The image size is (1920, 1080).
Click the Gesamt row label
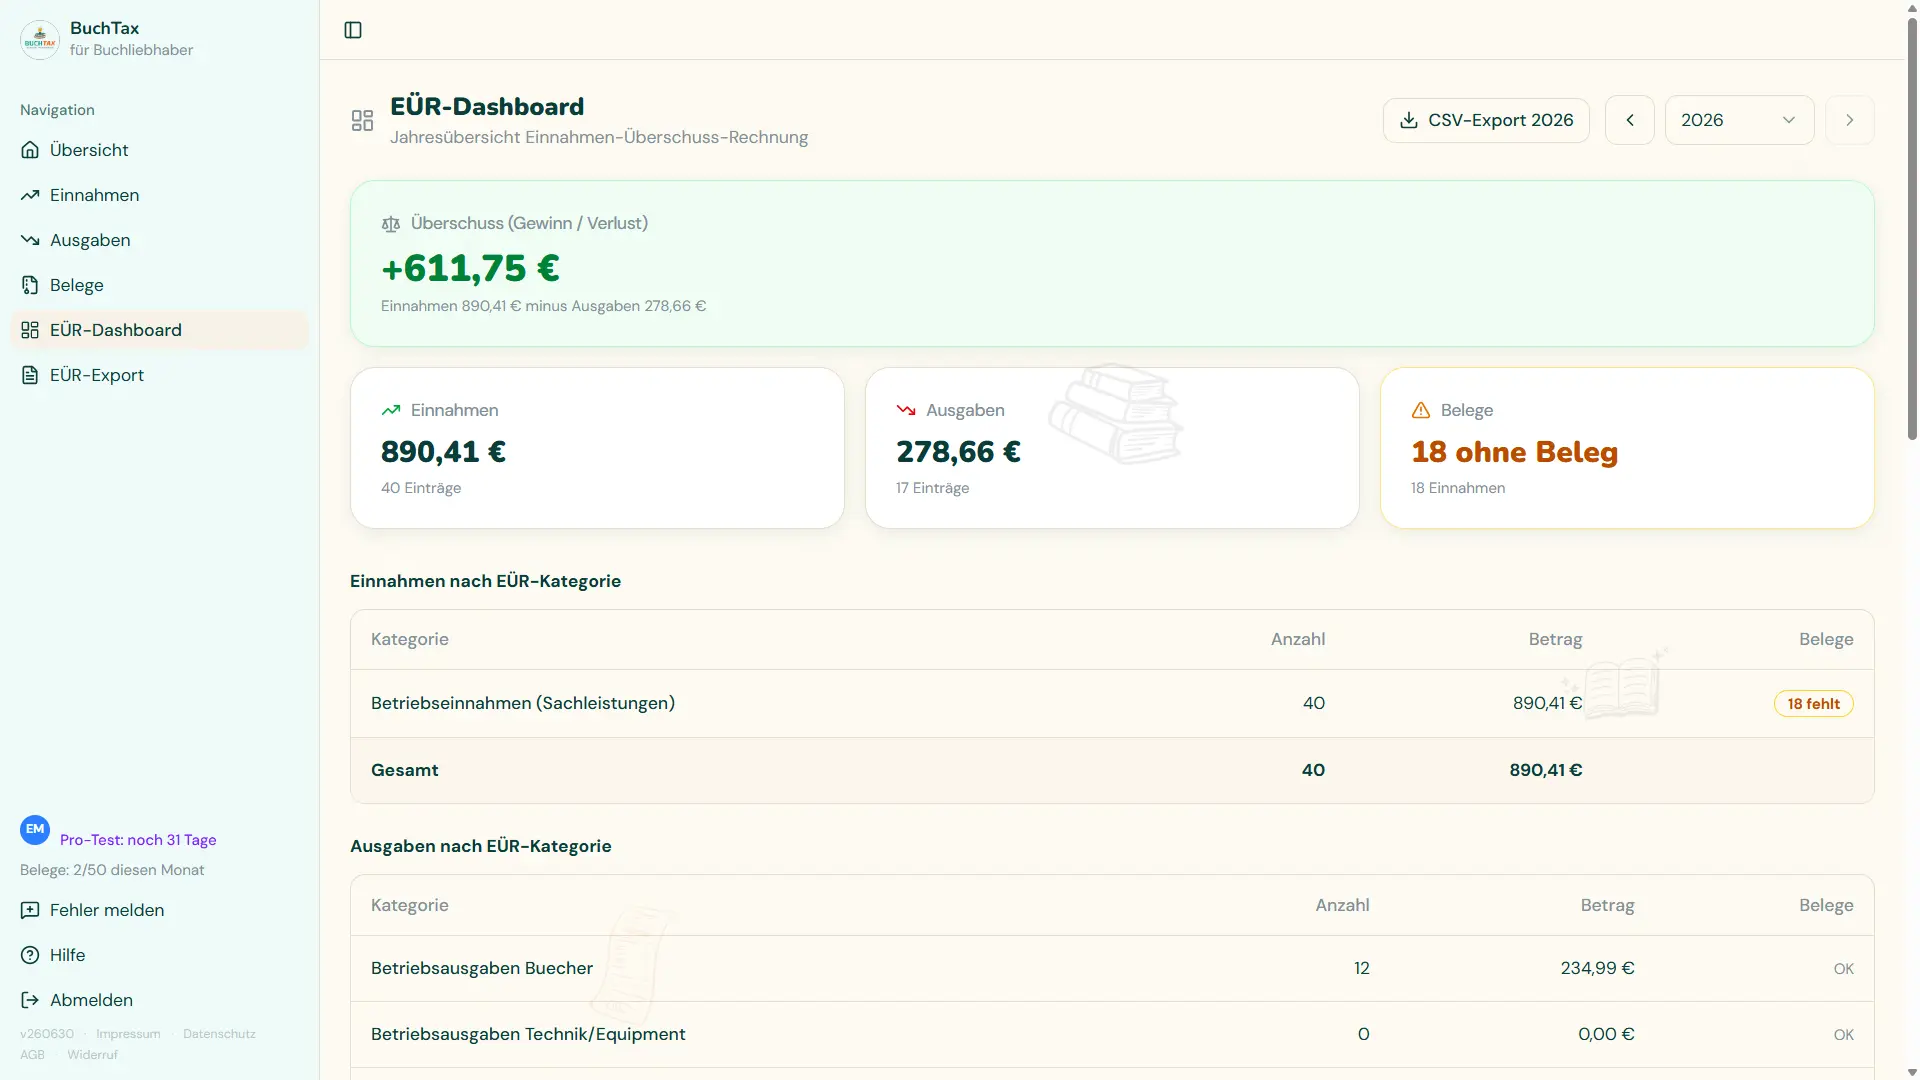(x=405, y=770)
